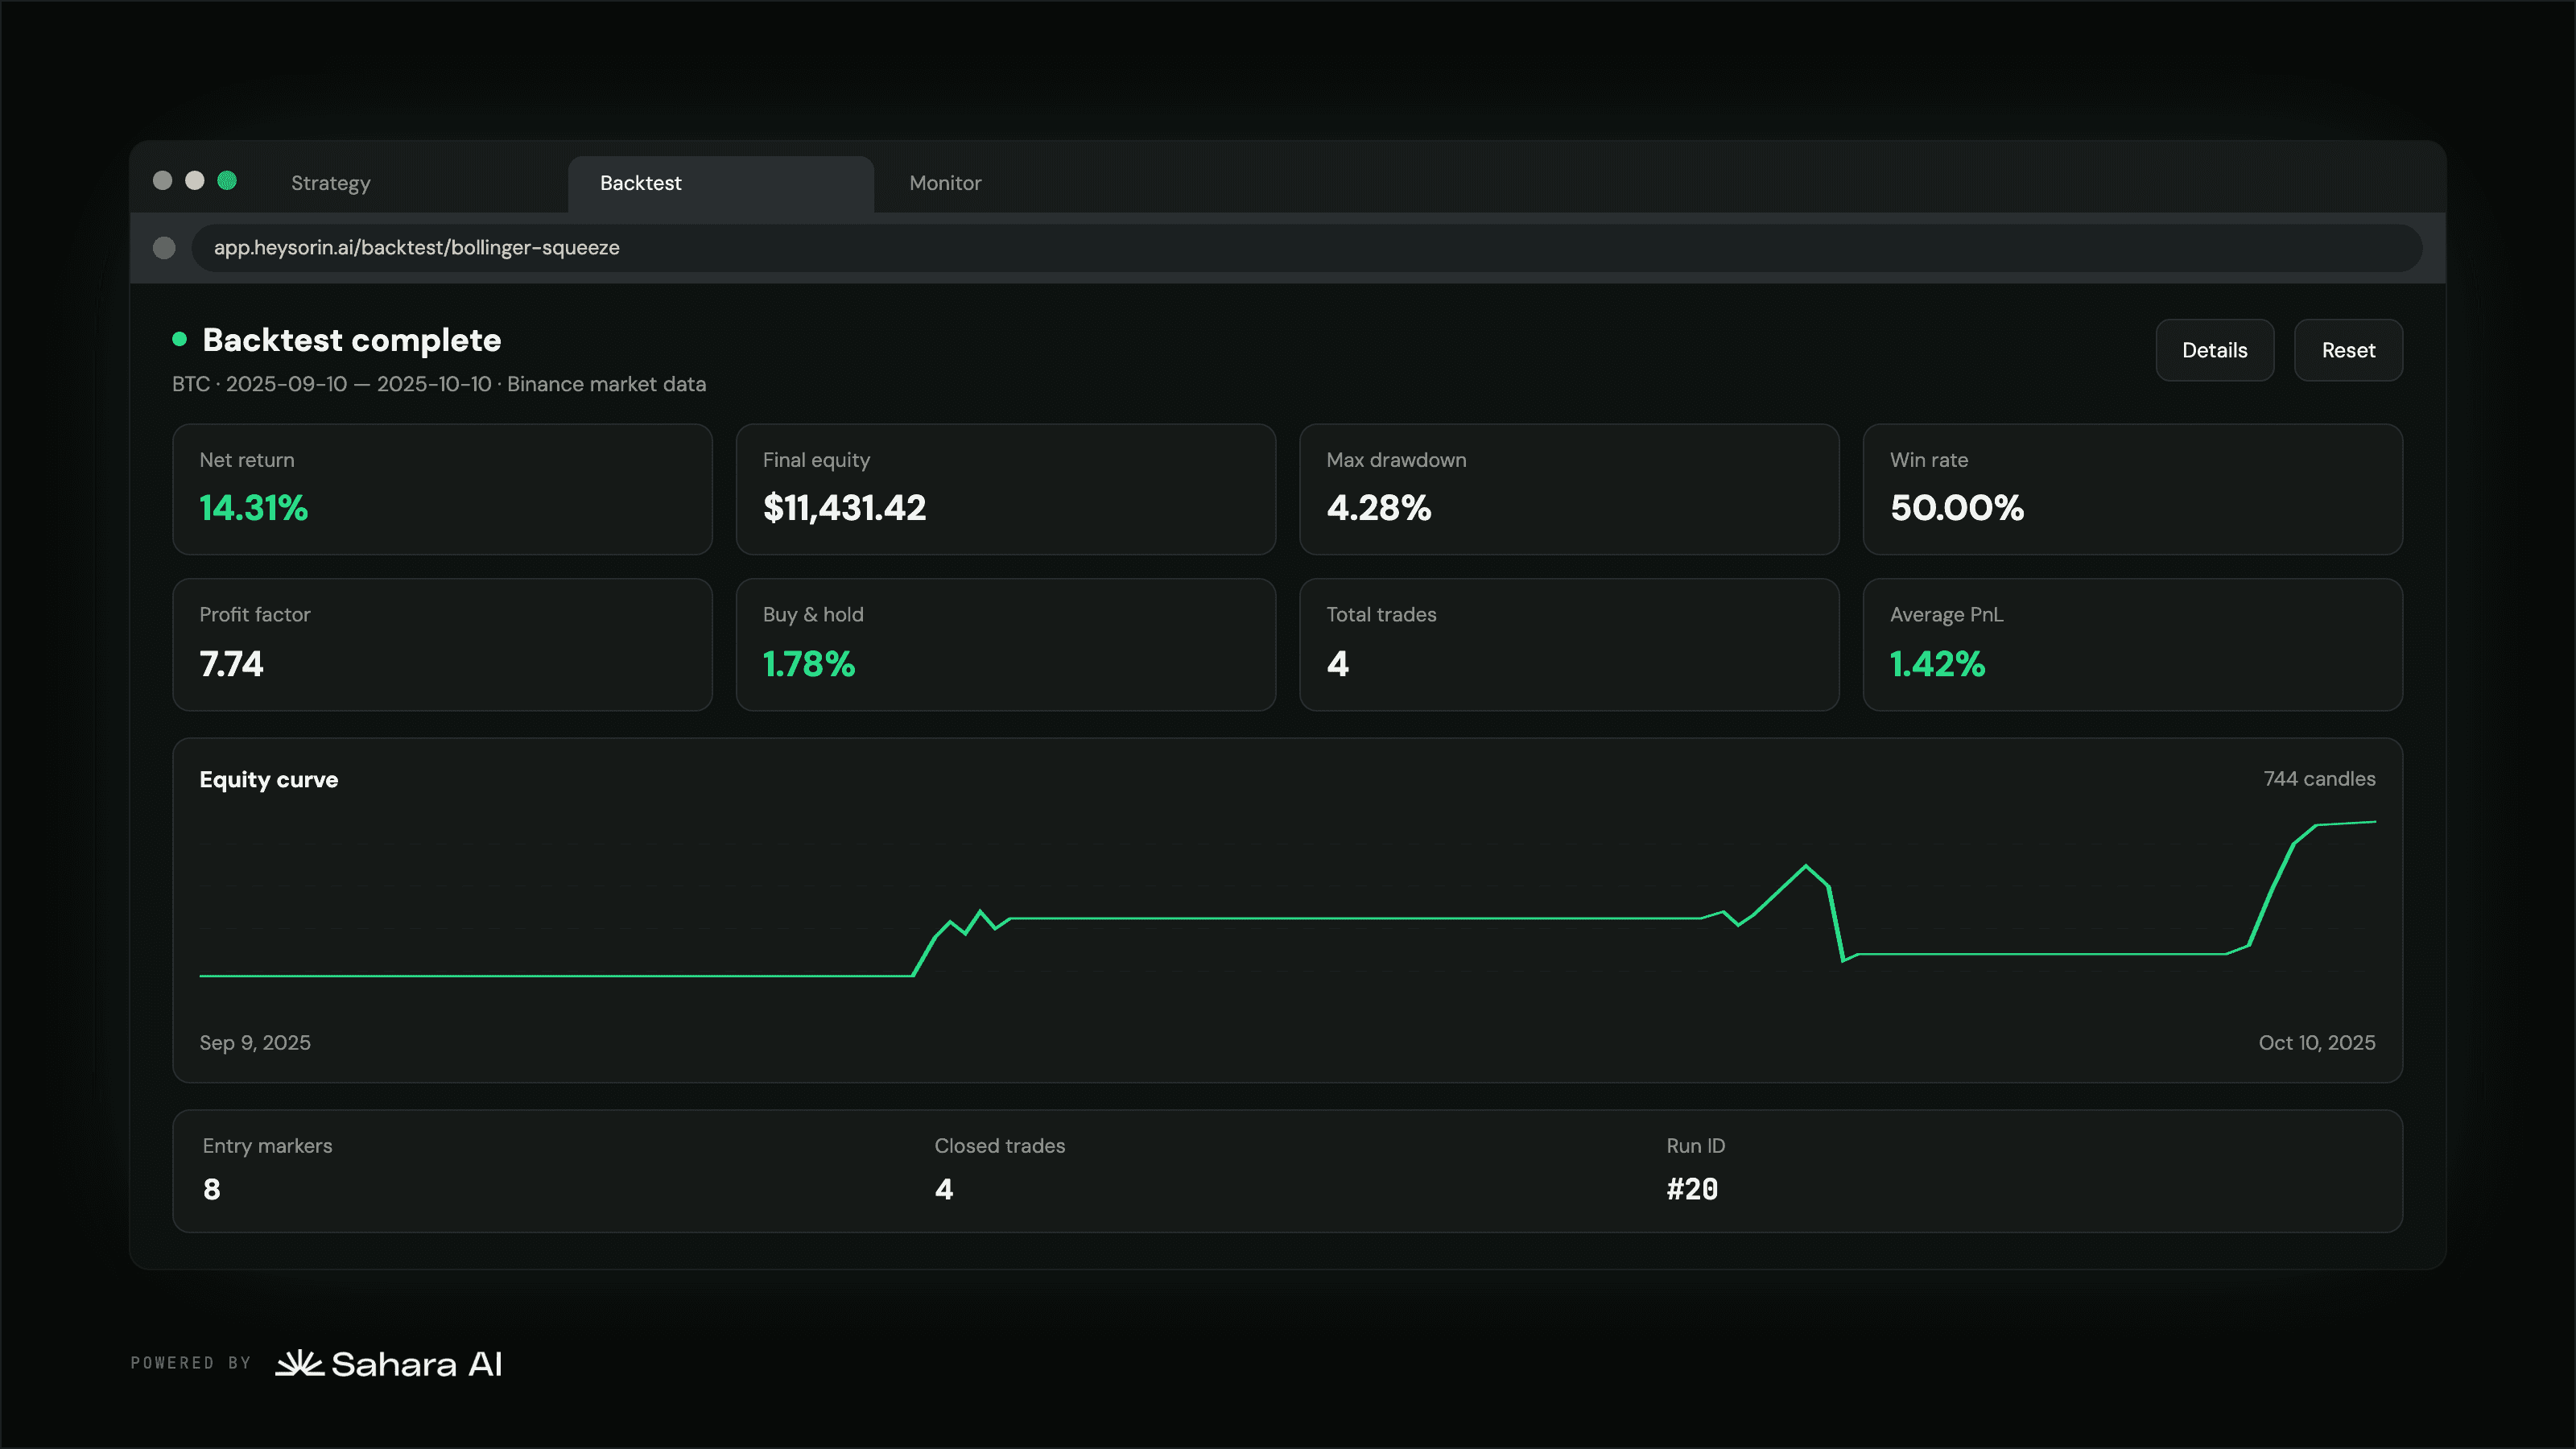Click the green window dot
This screenshot has height=1449, width=2576.
tap(227, 180)
